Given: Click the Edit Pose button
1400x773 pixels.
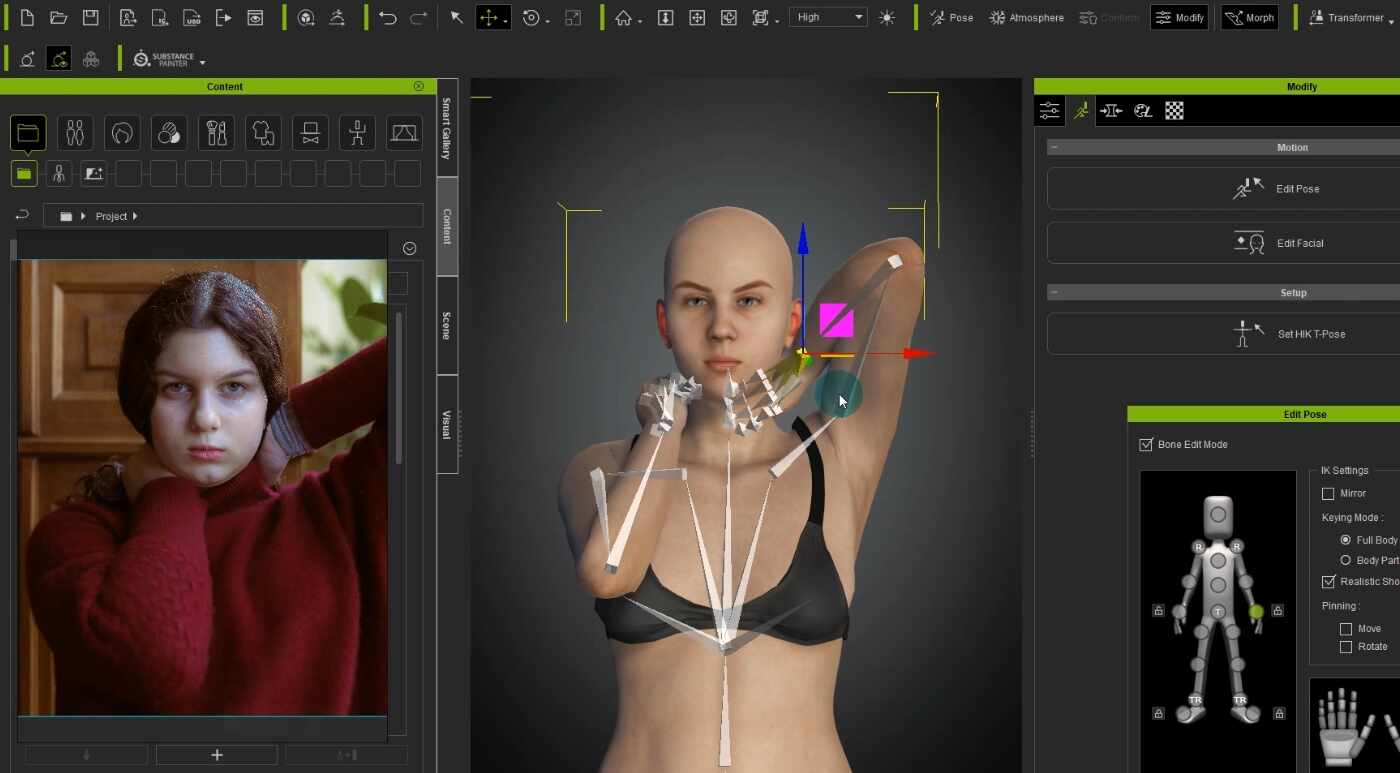Looking at the screenshot, I should pos(1224,188).
